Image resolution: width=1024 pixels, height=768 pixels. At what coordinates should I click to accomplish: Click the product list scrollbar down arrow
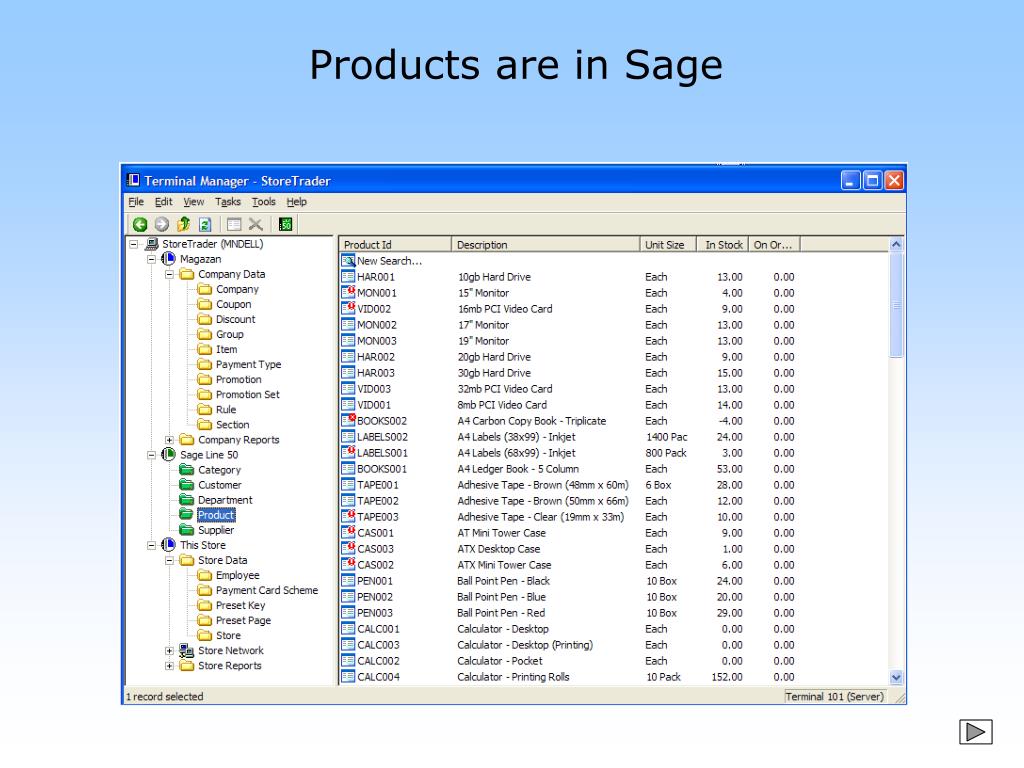click(x=896, y=677)
